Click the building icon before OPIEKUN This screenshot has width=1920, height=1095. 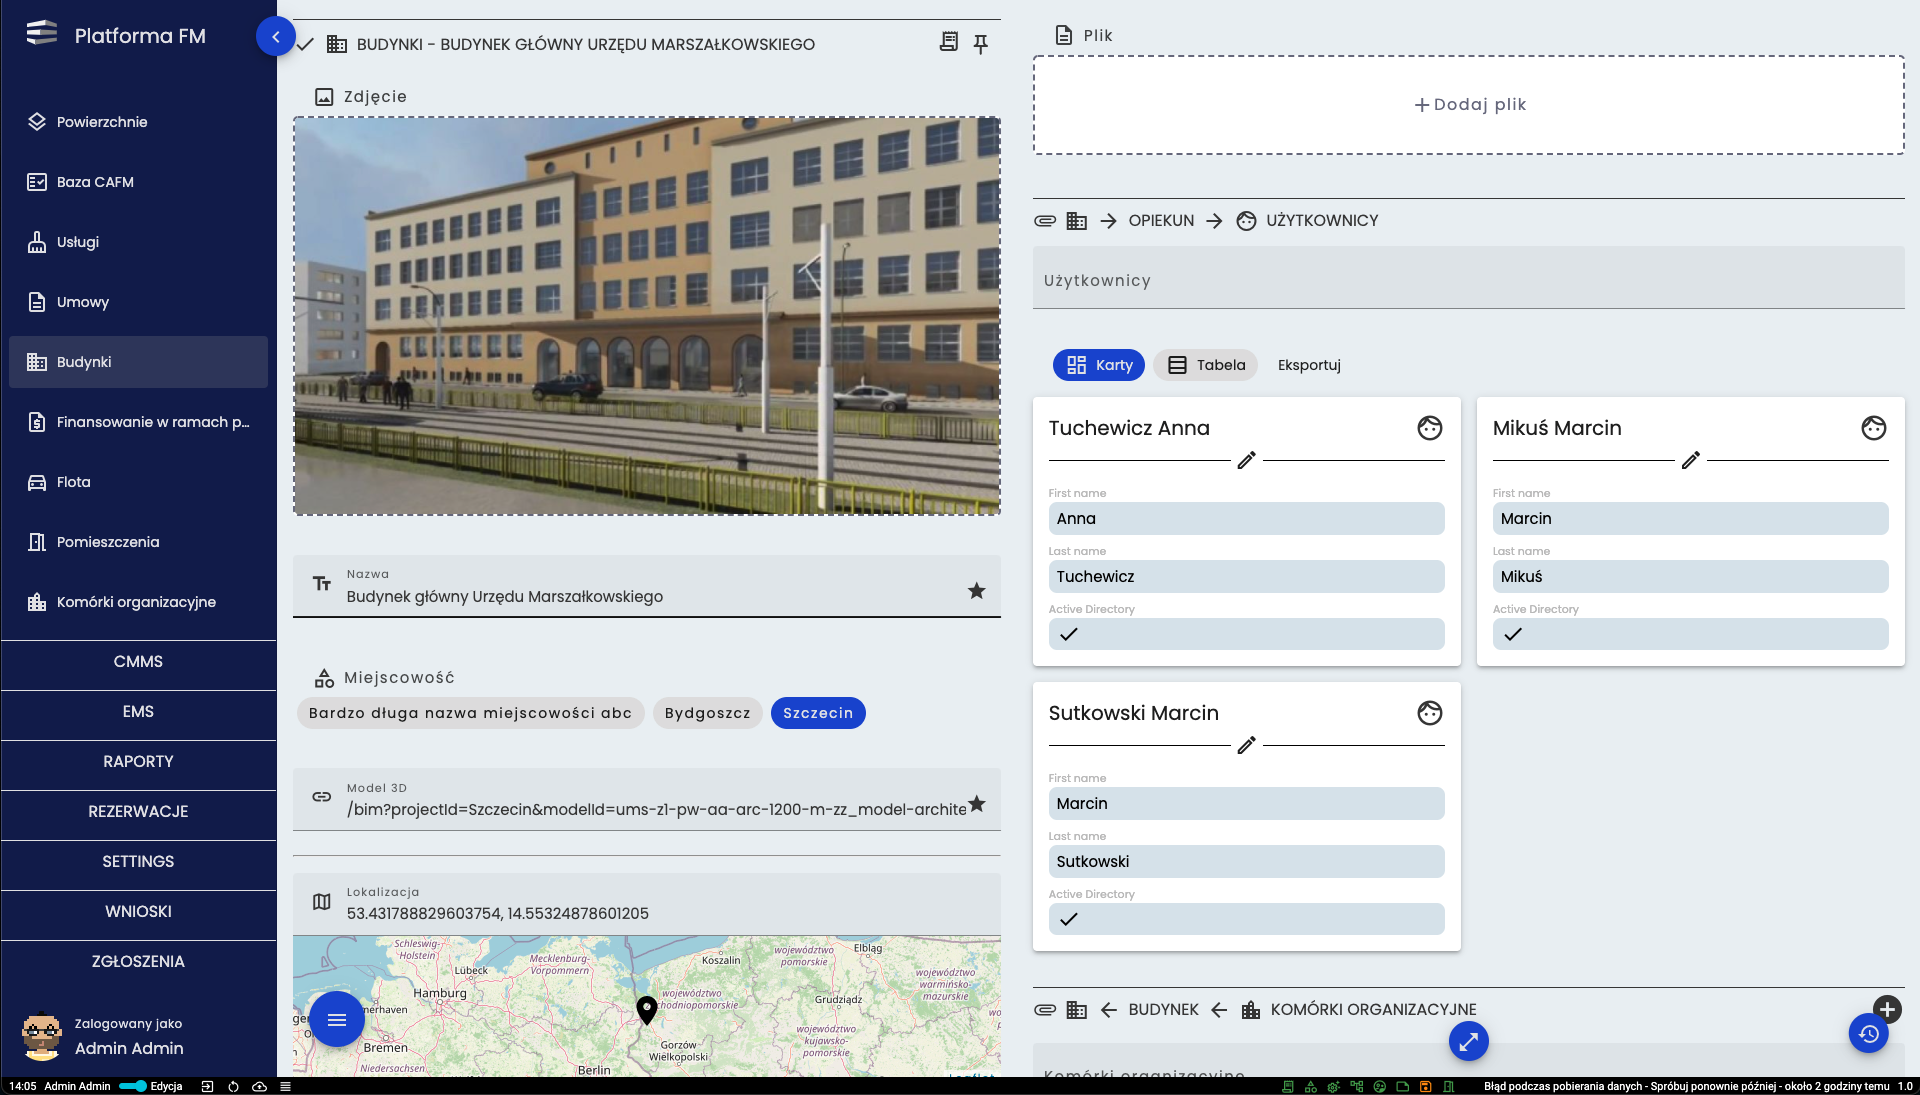[x=1077, y=221]
